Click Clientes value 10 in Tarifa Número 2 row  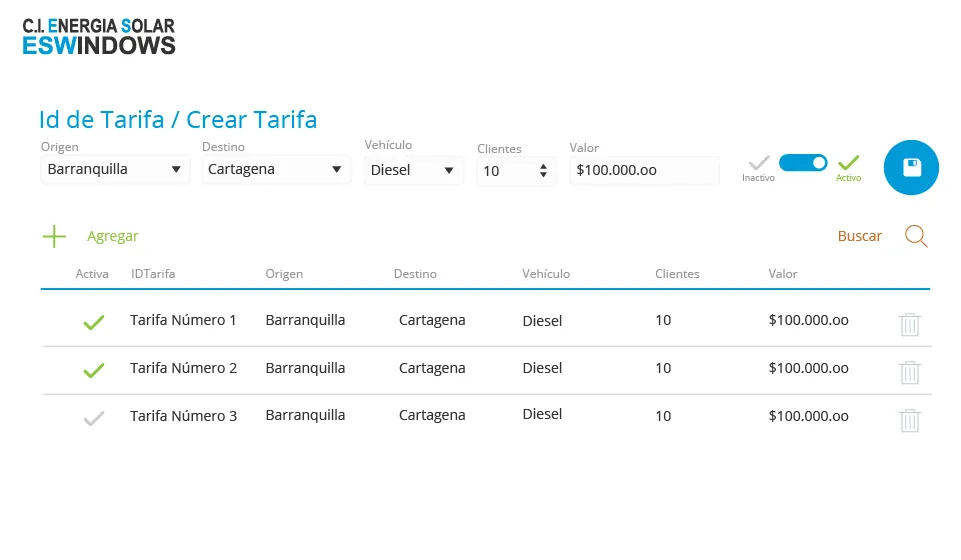tap(663, 368)
